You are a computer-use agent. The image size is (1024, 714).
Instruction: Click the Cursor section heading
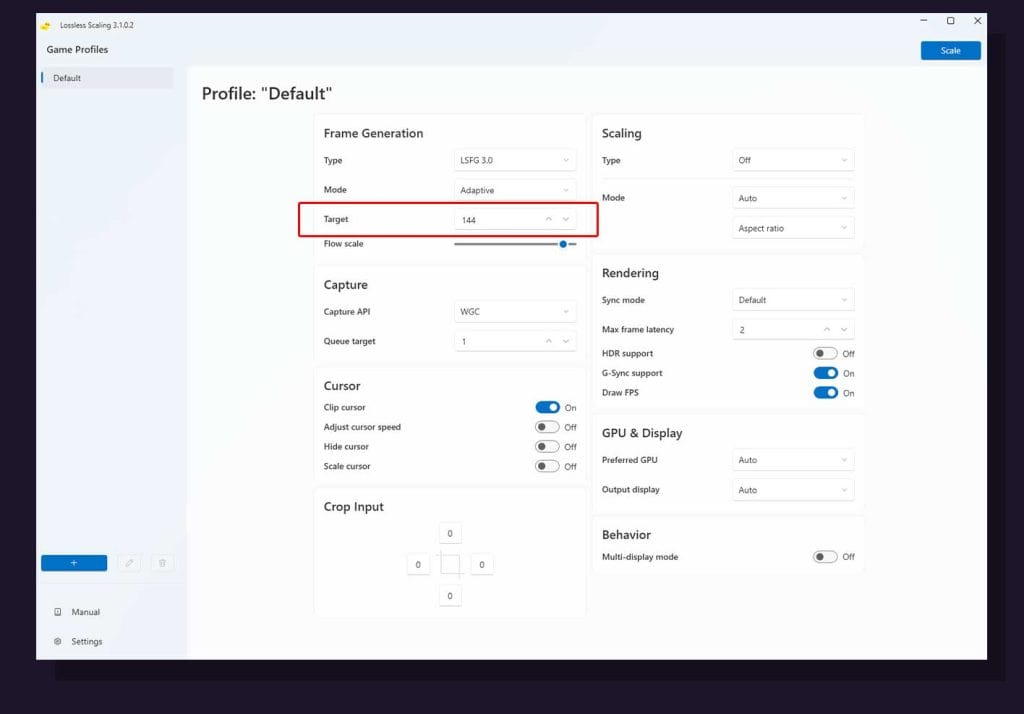(x=342, y=386)
